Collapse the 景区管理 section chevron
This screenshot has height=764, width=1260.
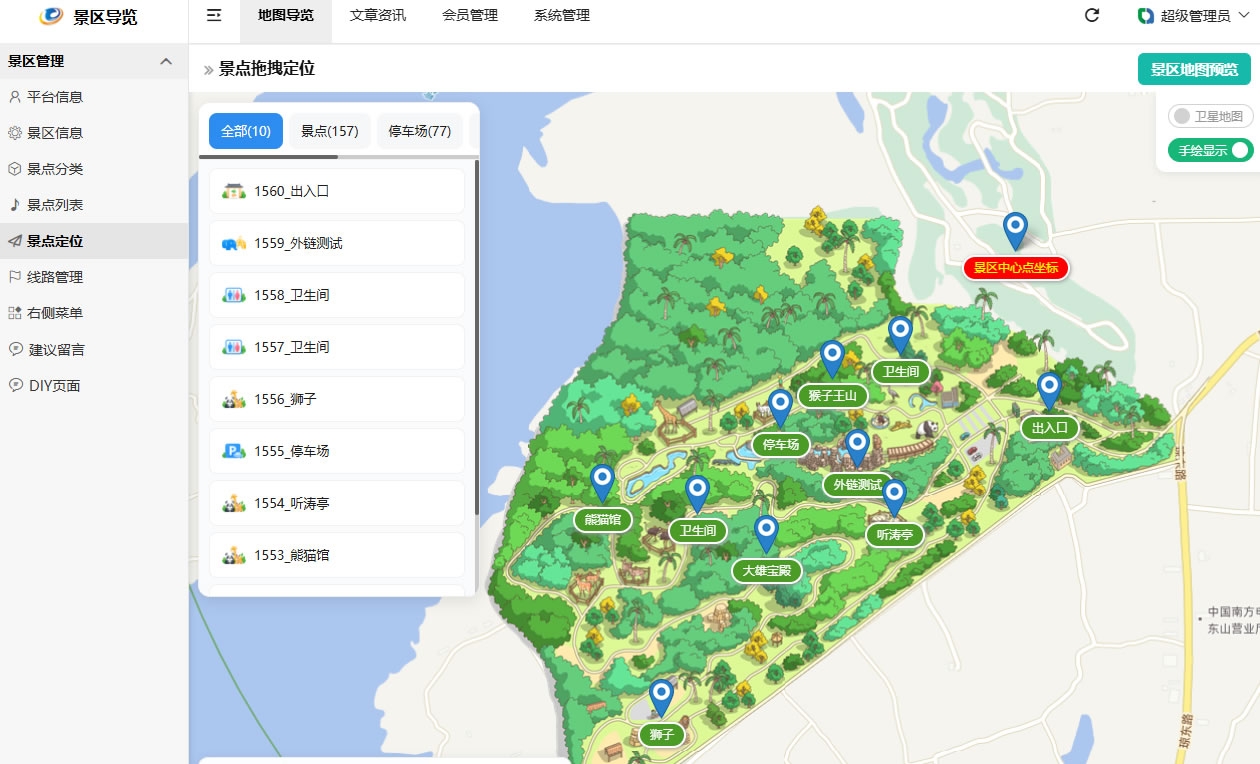point(166,61)
